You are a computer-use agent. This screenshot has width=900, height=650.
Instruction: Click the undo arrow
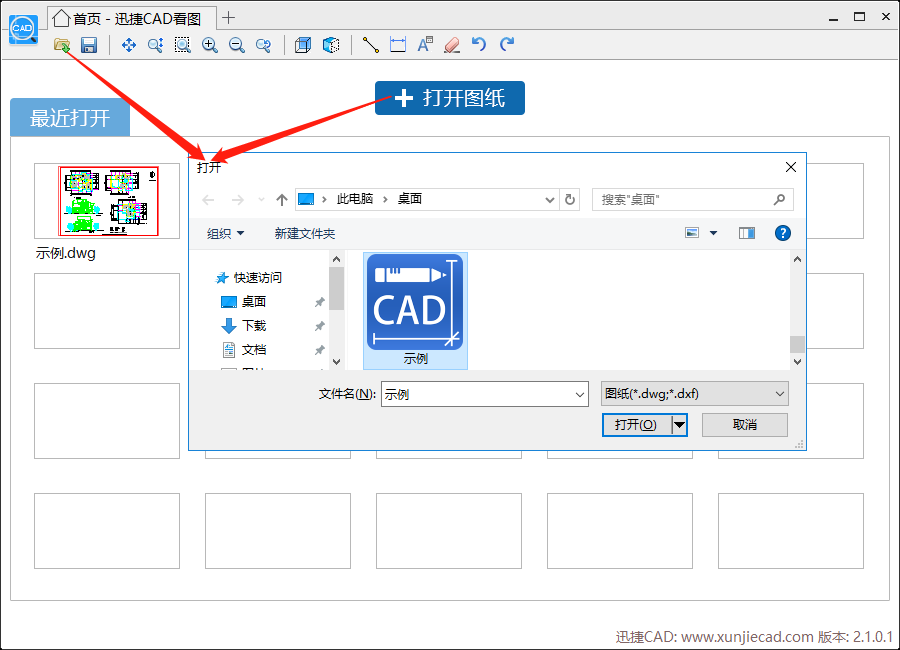click(x=479, y=44)
